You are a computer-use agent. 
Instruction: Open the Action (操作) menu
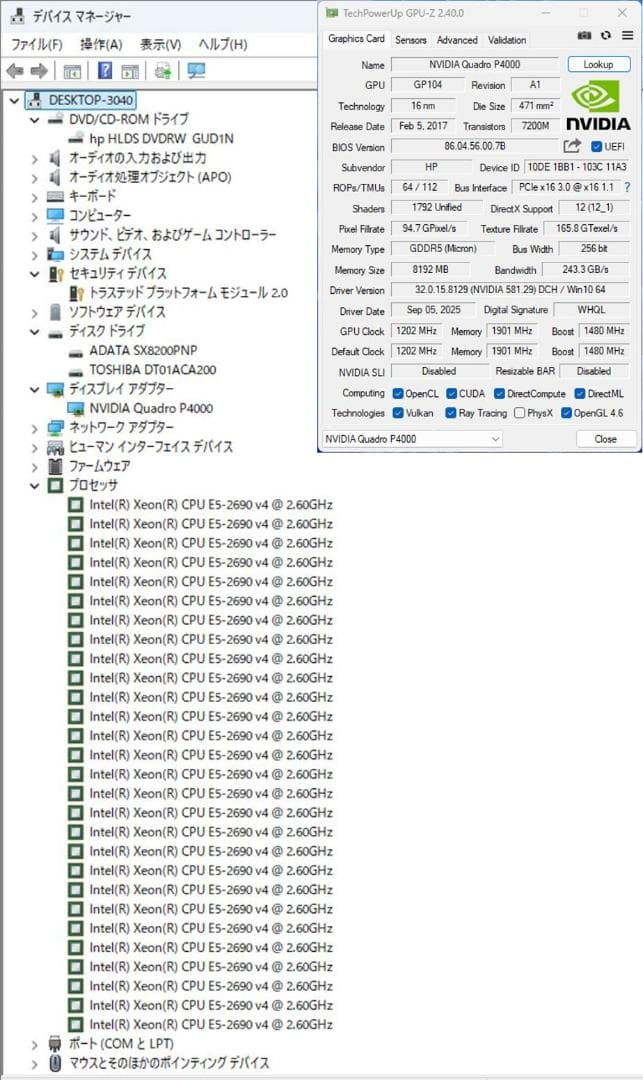[101, 45]
